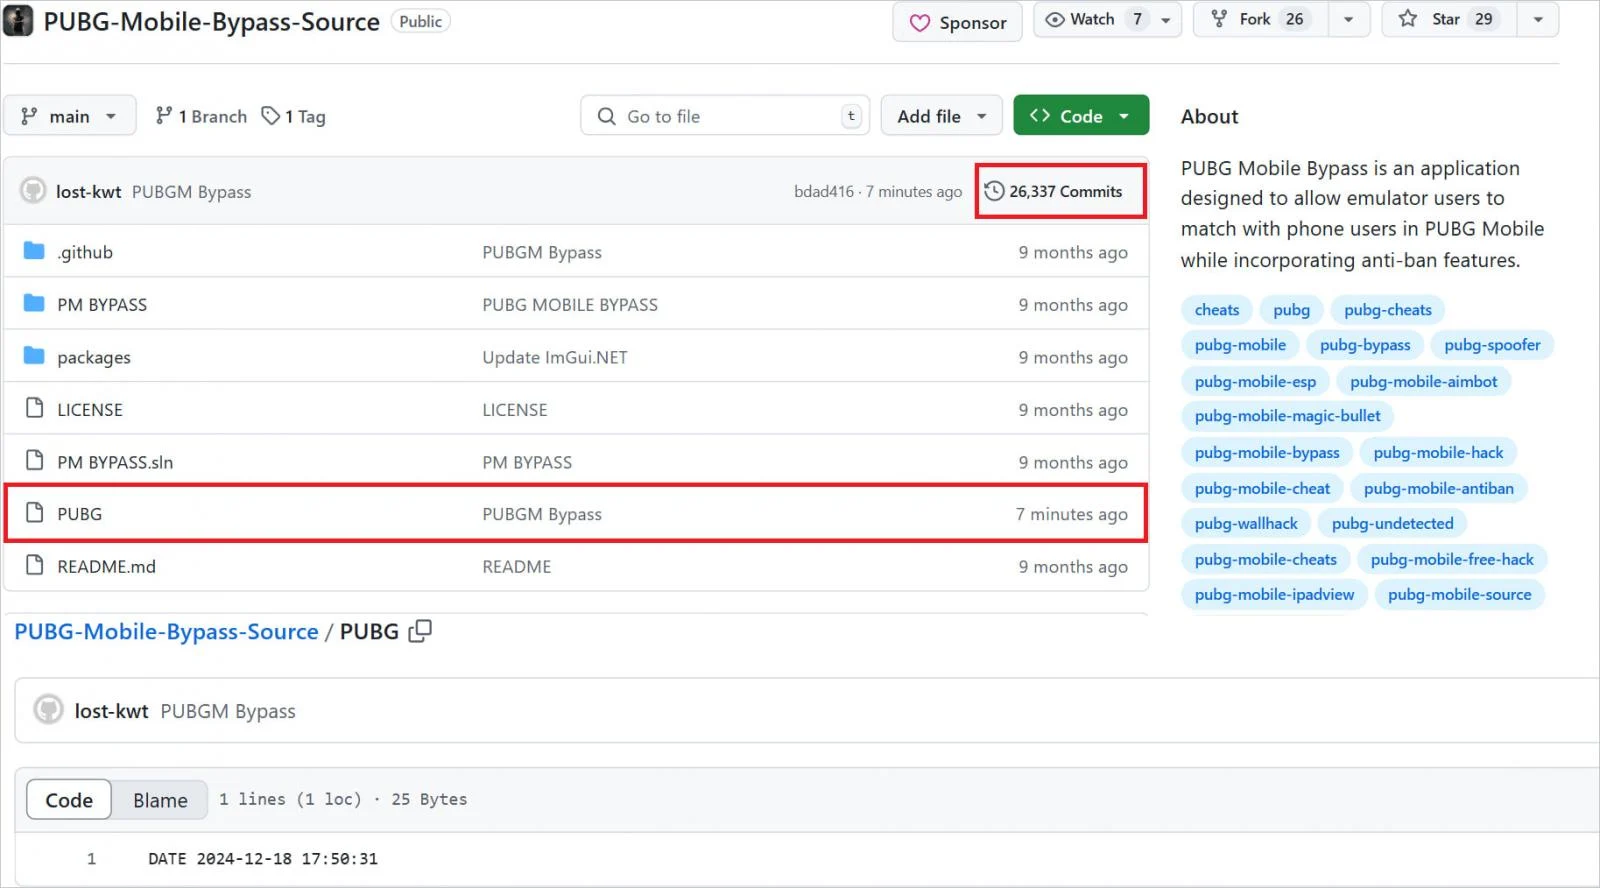This screenshot has height=888, width=1600.
Task: Click the Sponsor heart button
Action: coord(957,22)
